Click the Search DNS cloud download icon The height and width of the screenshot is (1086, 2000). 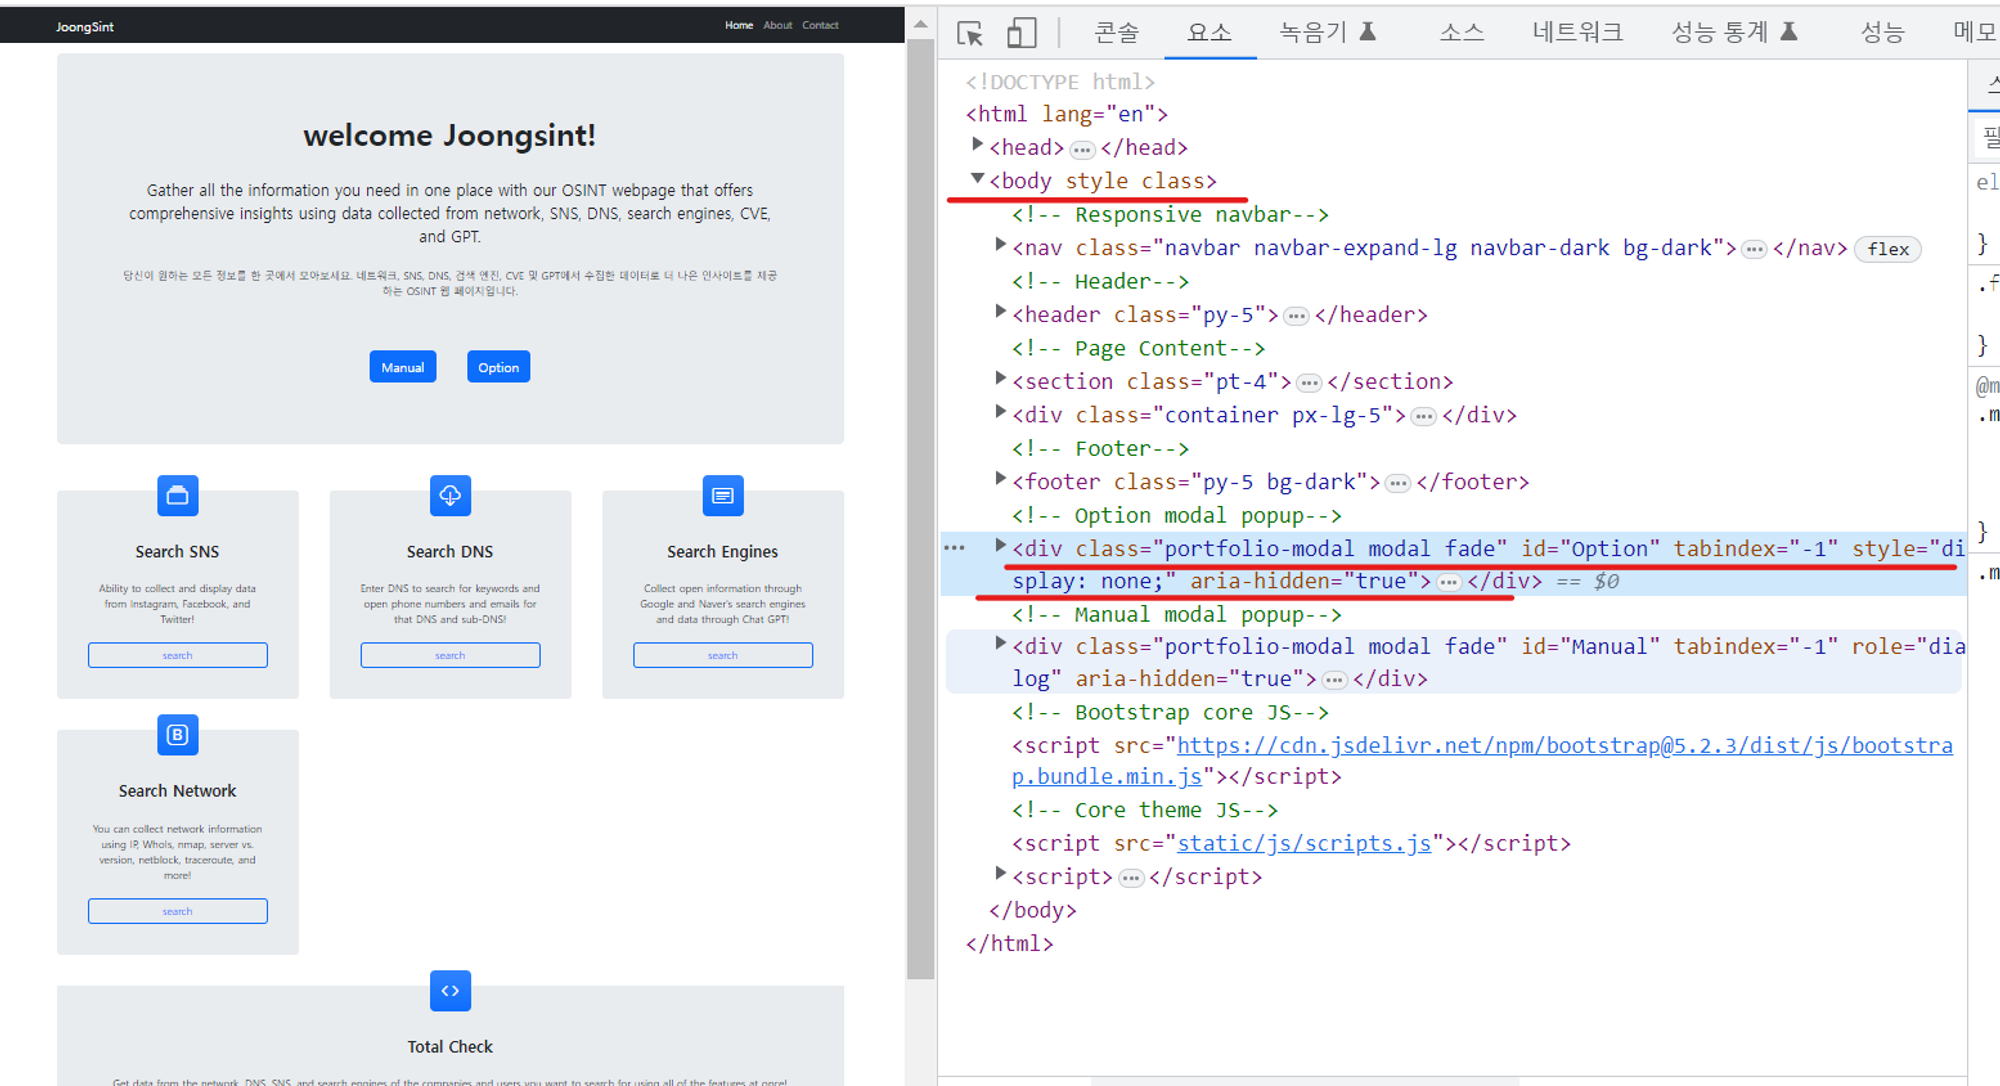[450, 495]
